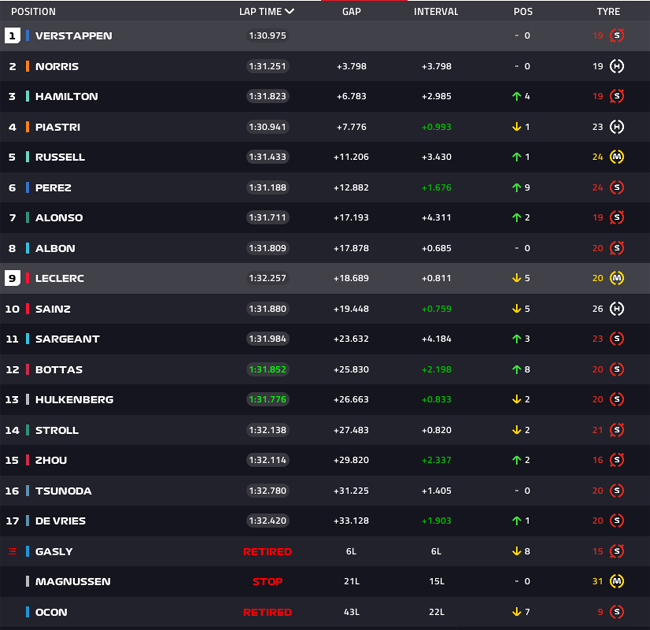Click Tsunoda's soft tyre icon
Viewport: 650px width, 630px height.
tap(617, 491)
